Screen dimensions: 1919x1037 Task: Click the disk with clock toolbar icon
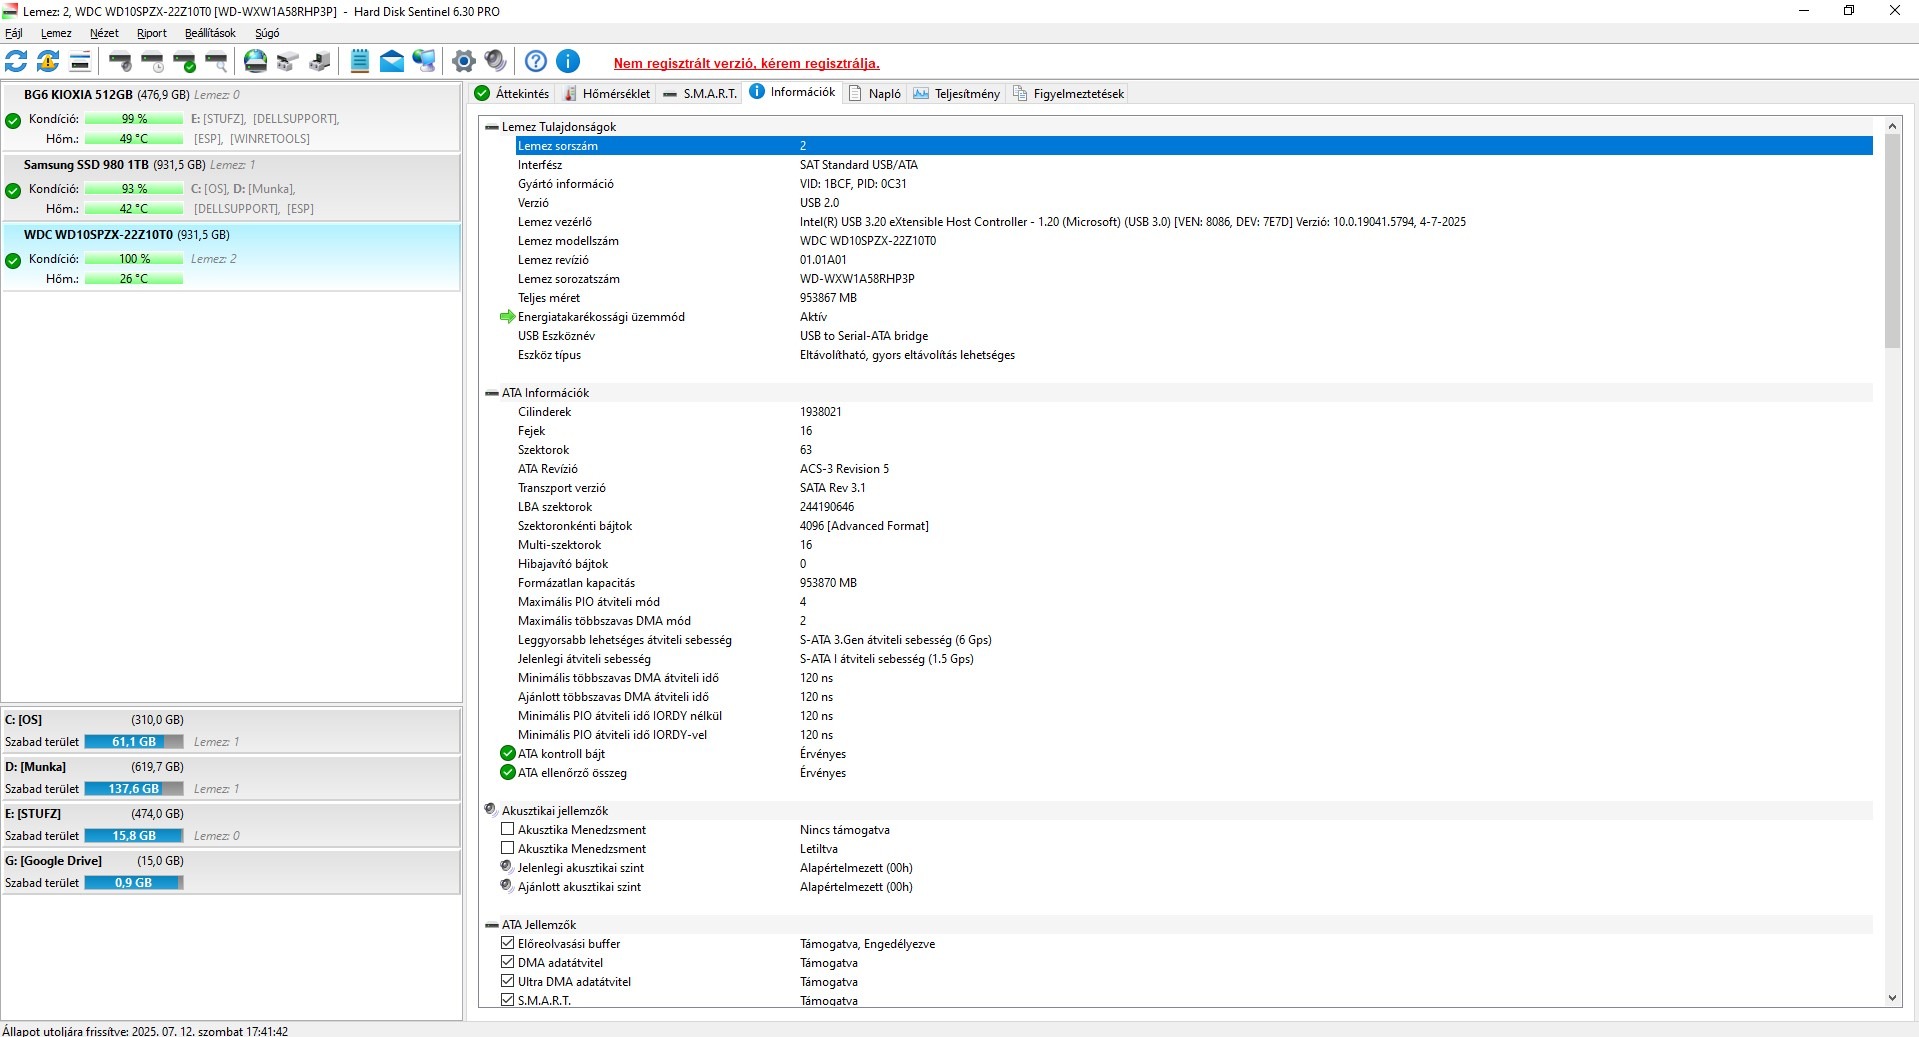[153, 61]
